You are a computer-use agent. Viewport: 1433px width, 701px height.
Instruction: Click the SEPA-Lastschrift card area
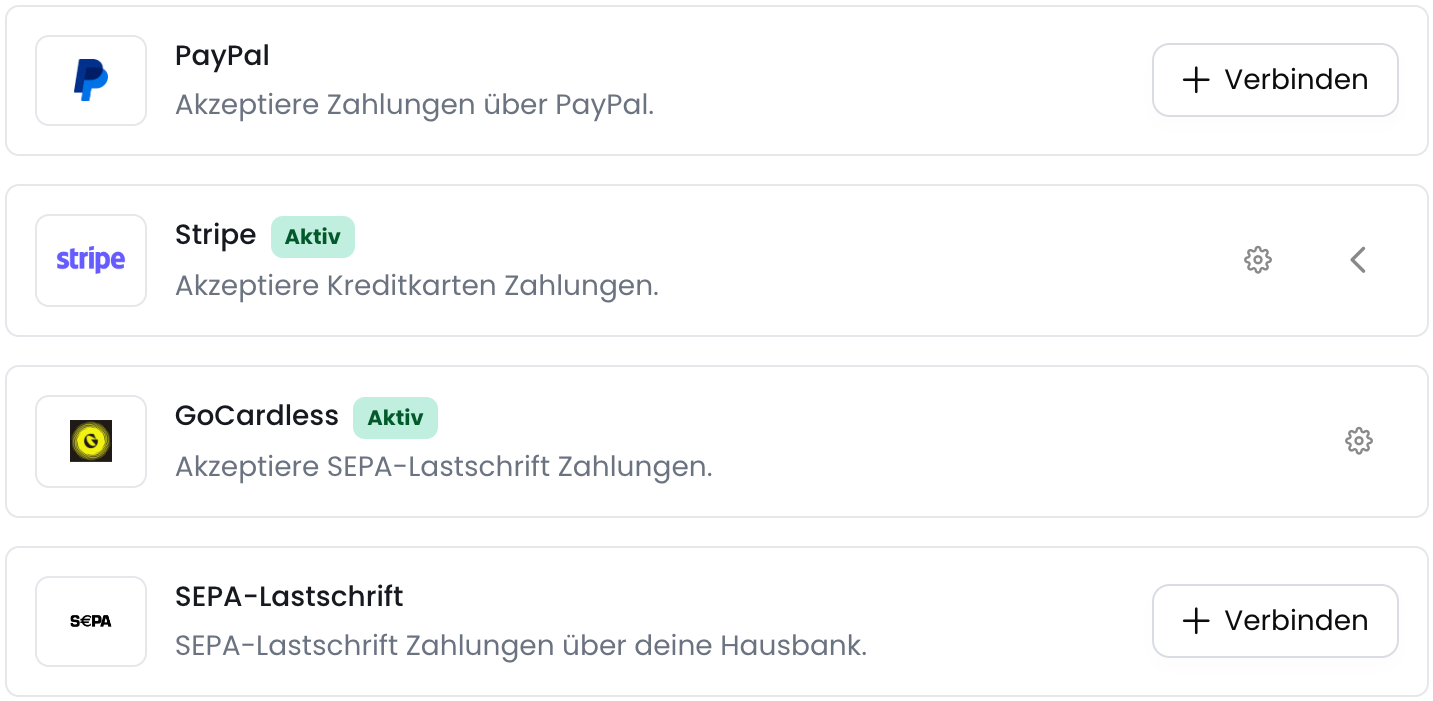click(x=700, y=621)
